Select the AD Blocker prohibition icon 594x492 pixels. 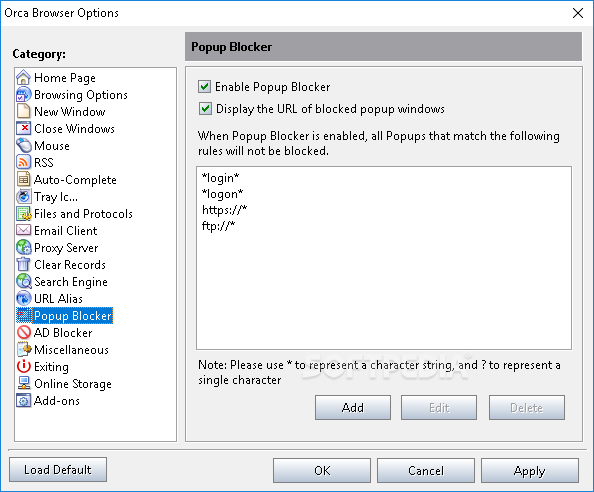point(23,333)
